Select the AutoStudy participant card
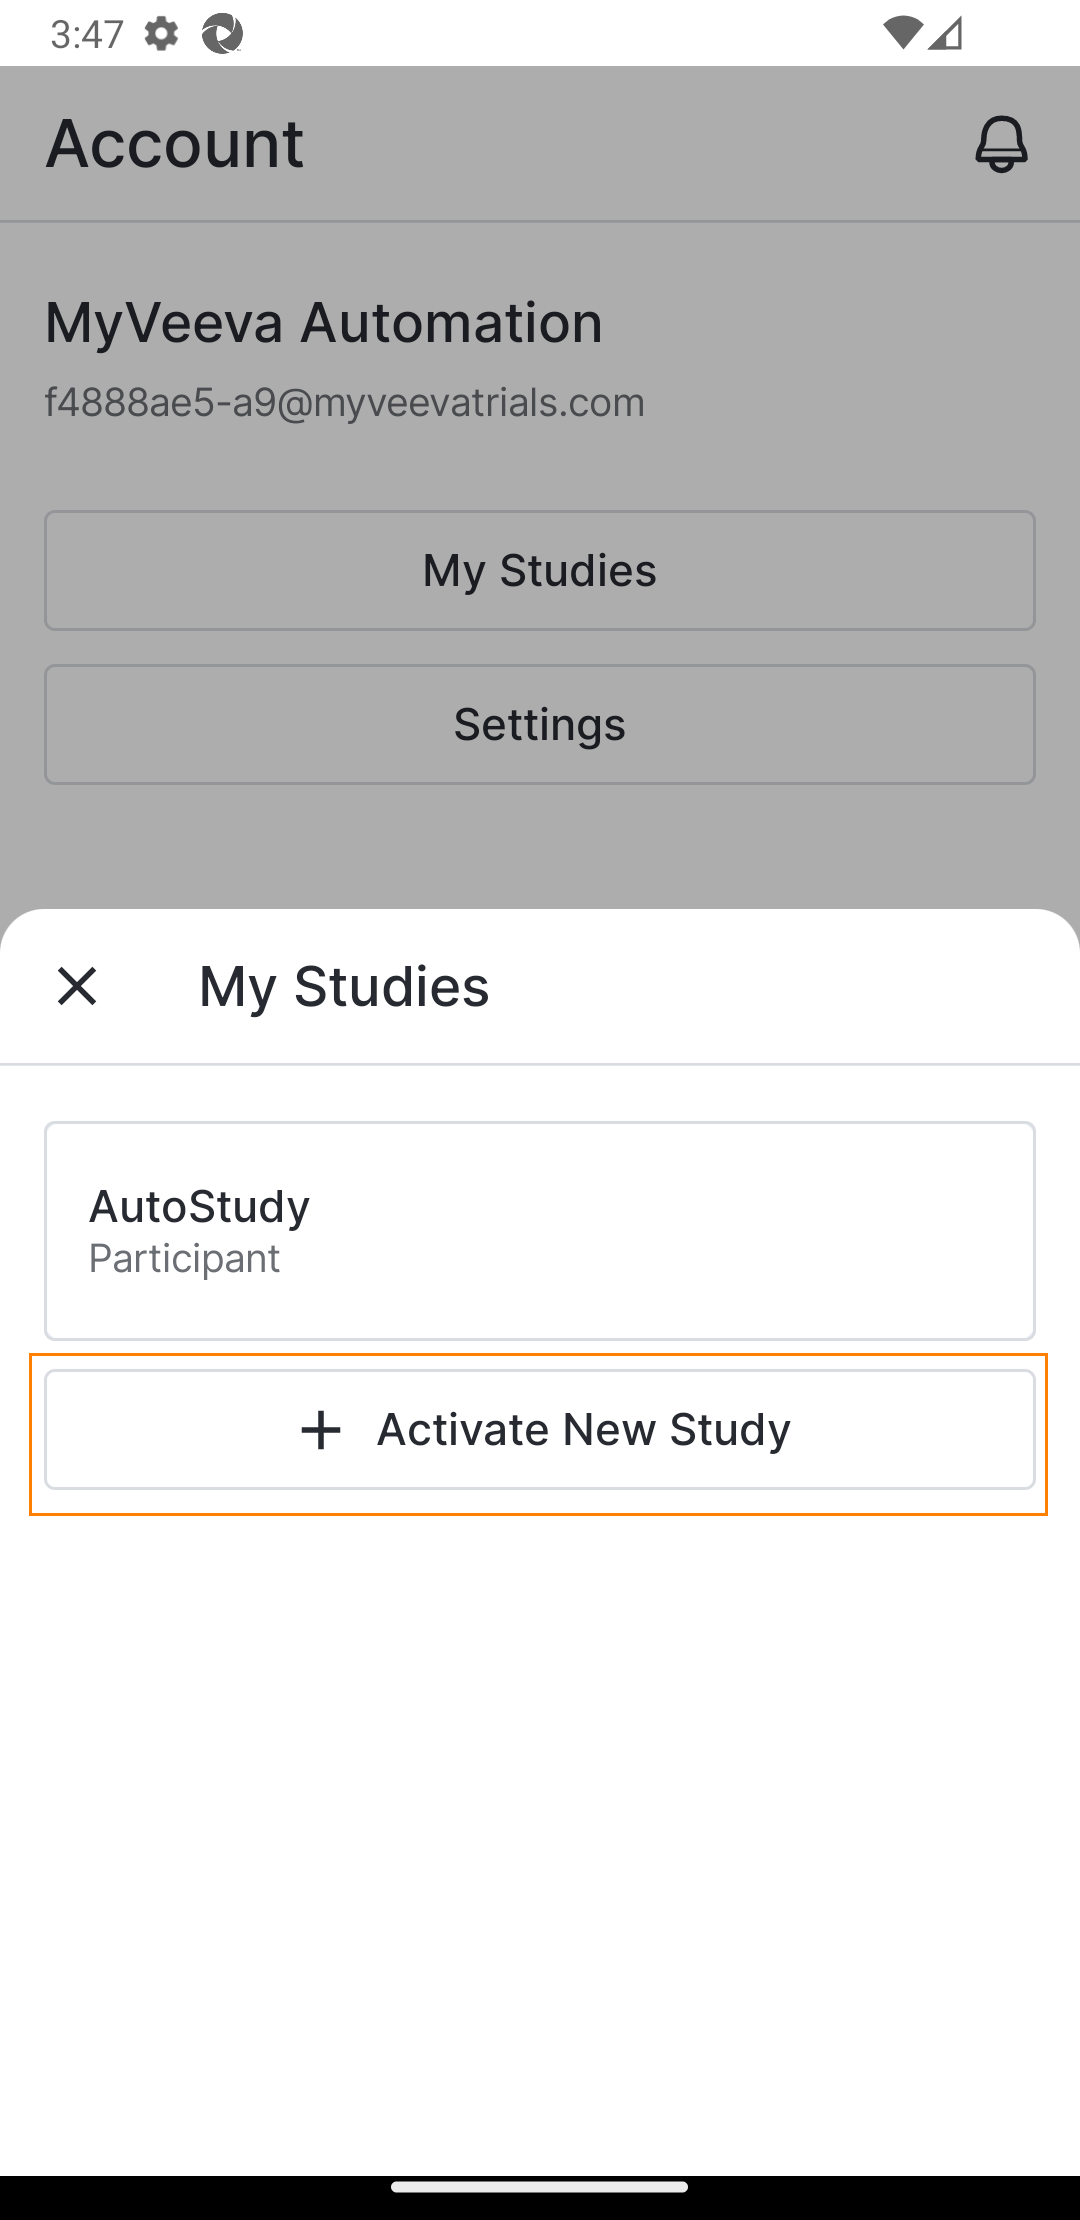Screen dimensions: 1080x2220 click(x=540, y=1230)
